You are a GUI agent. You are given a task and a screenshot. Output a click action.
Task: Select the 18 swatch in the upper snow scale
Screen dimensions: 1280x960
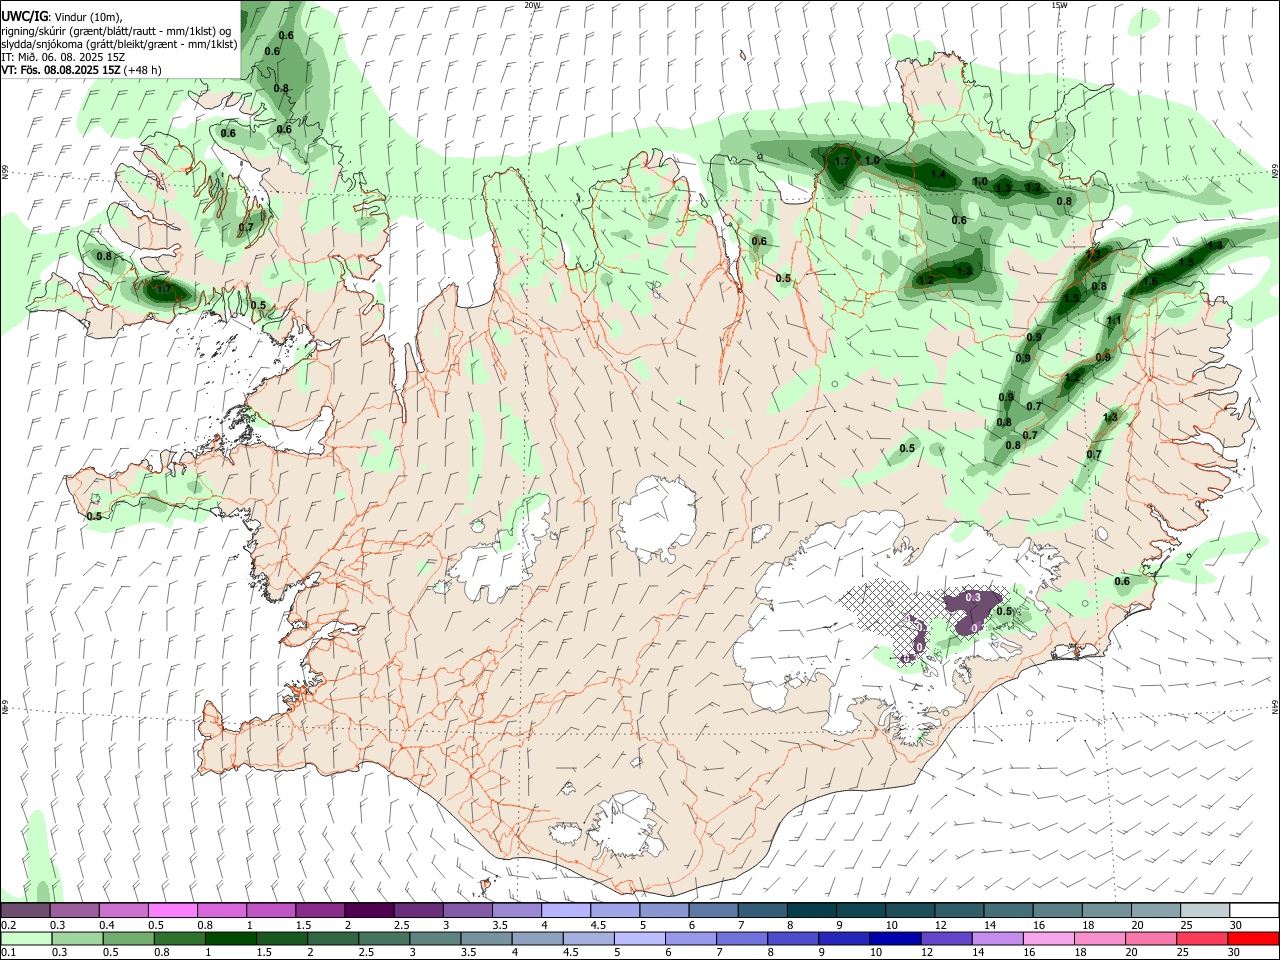point(1107,911)
